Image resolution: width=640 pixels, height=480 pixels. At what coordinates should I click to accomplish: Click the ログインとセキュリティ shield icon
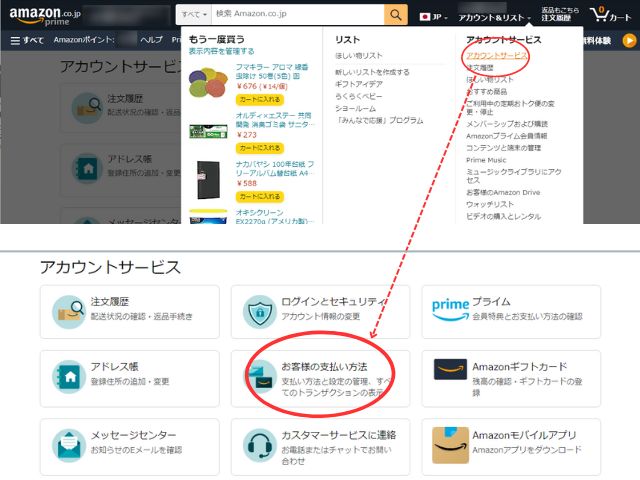260,312
